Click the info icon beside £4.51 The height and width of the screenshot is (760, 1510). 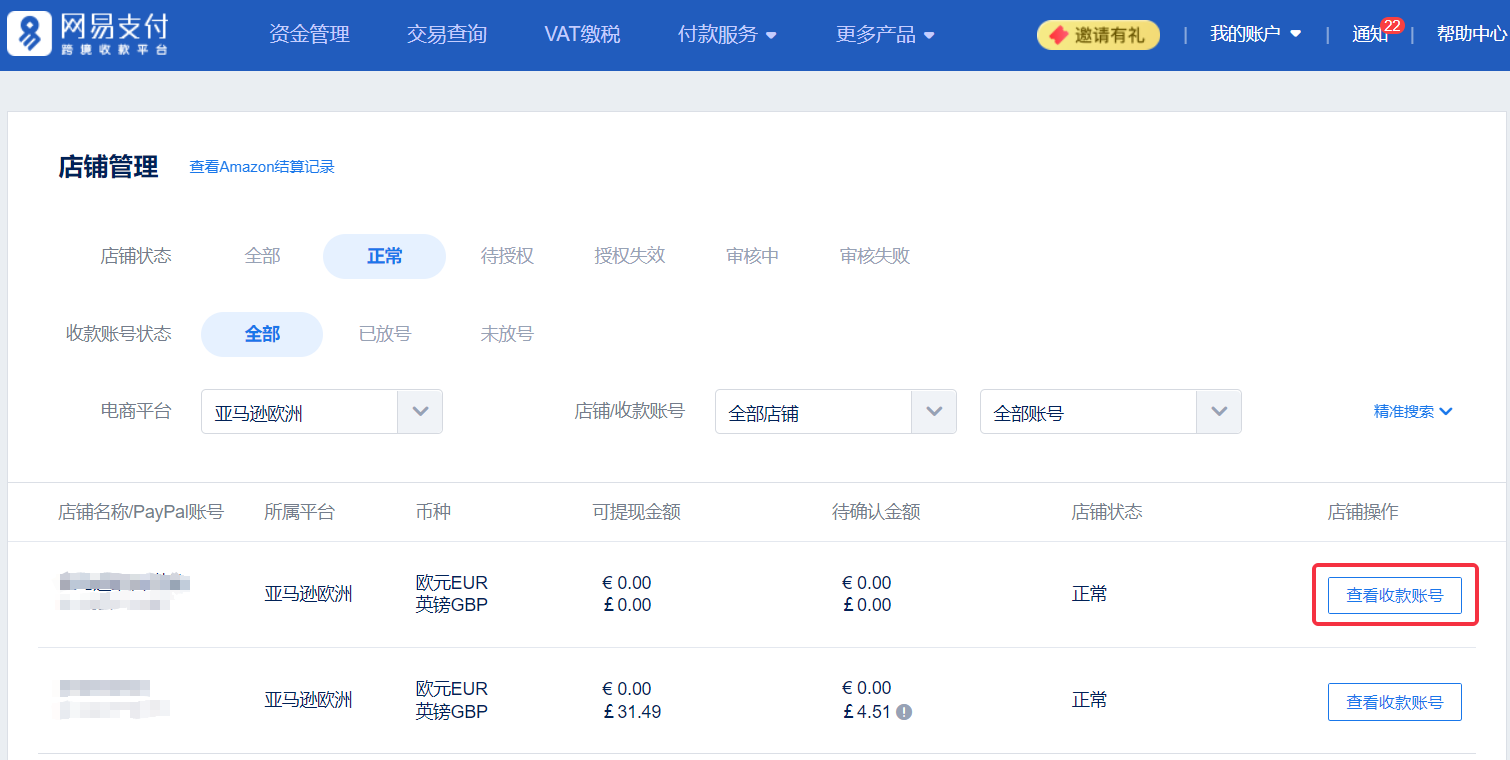[904, 712]
